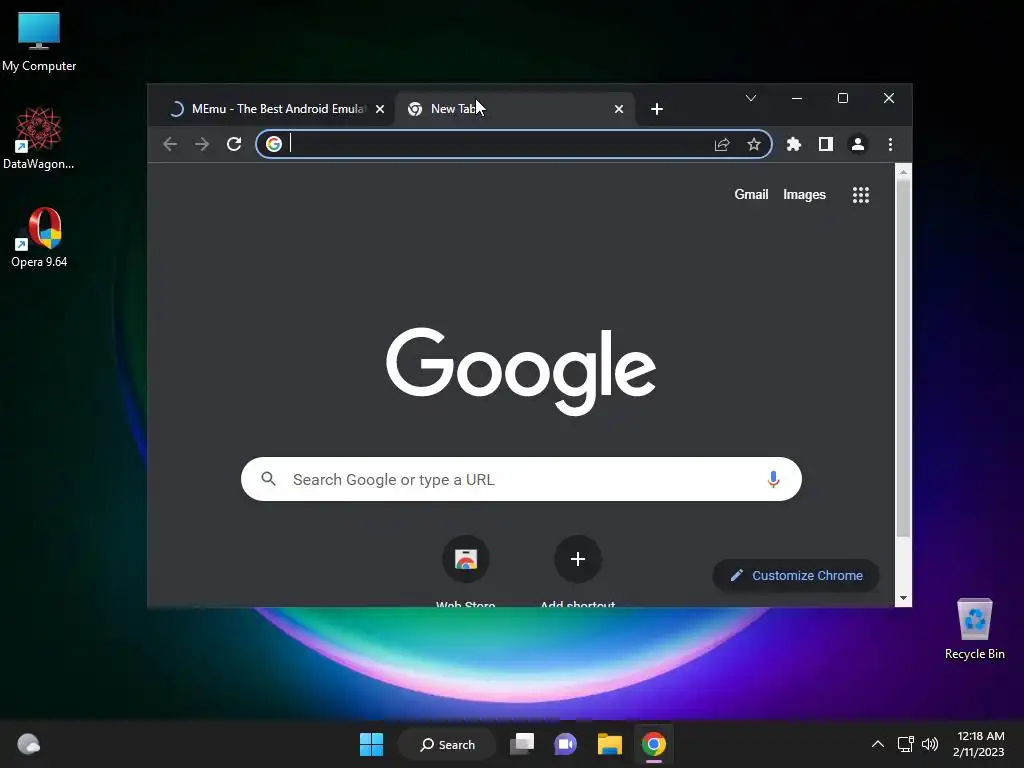
Task: Reload the page with the refresh icon
Action: coord(234,144)
